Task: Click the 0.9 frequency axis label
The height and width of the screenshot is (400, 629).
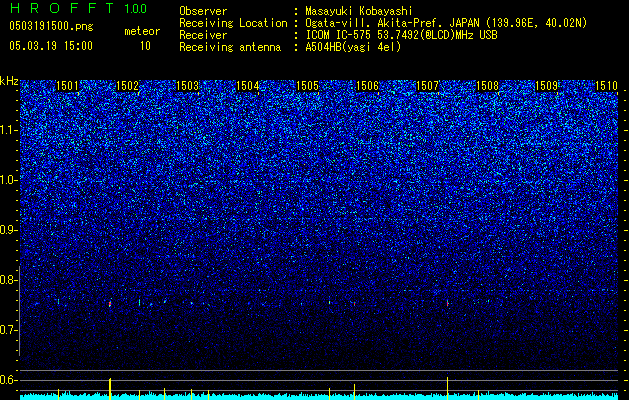Action: (x=9, y=230)
